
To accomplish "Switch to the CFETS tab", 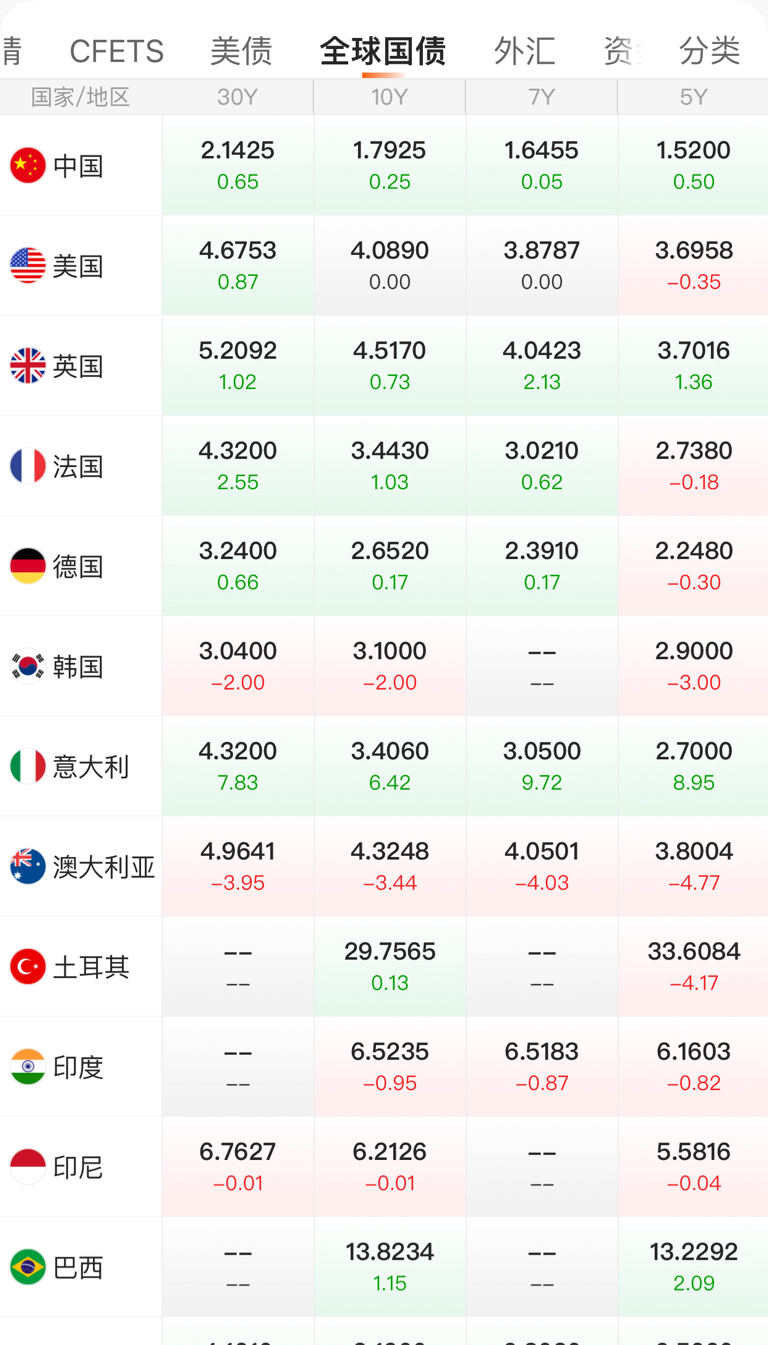I will point(117,51).
